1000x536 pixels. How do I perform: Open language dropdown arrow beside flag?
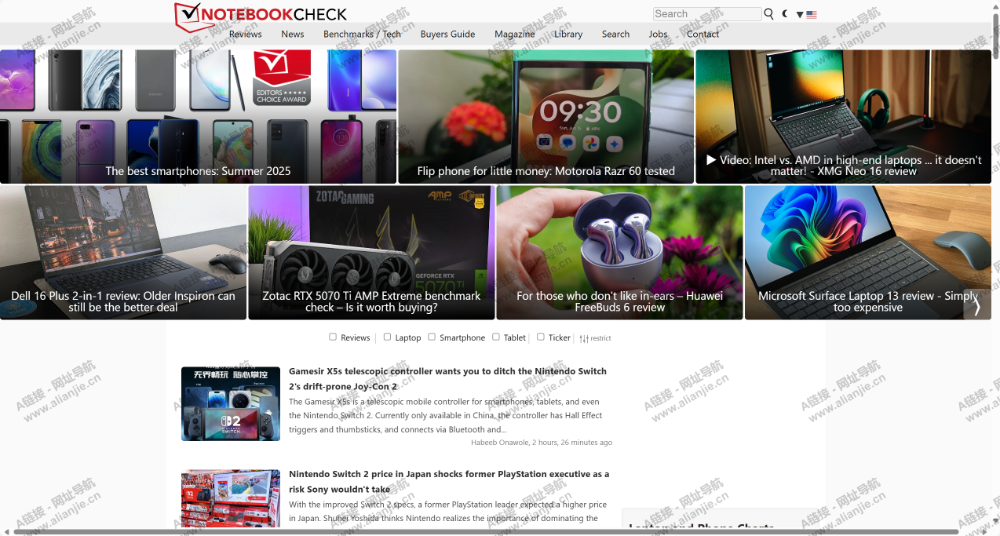point(800,14)
